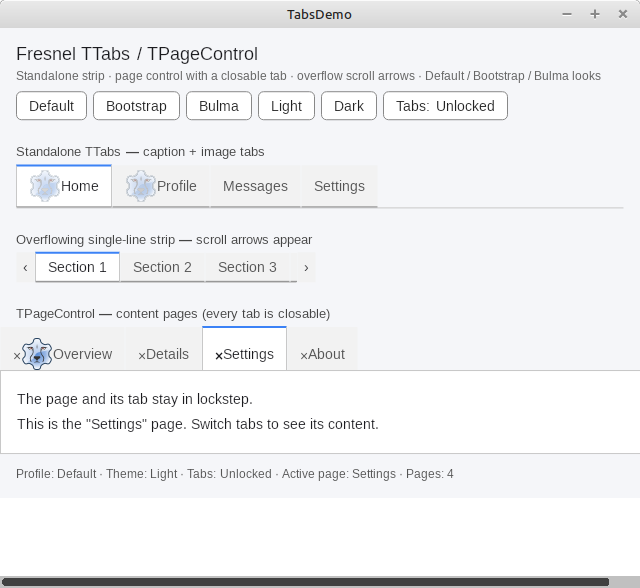Toggle the Tabs: Unlocked button
The width and height of the screenshot is (640, 588).
445,106
